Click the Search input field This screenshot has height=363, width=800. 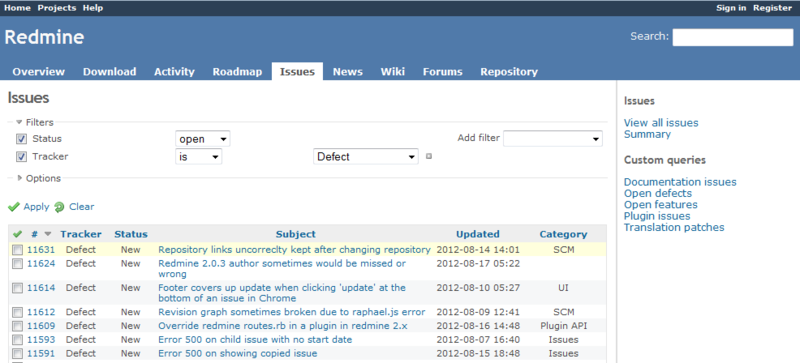pos(733,37)
